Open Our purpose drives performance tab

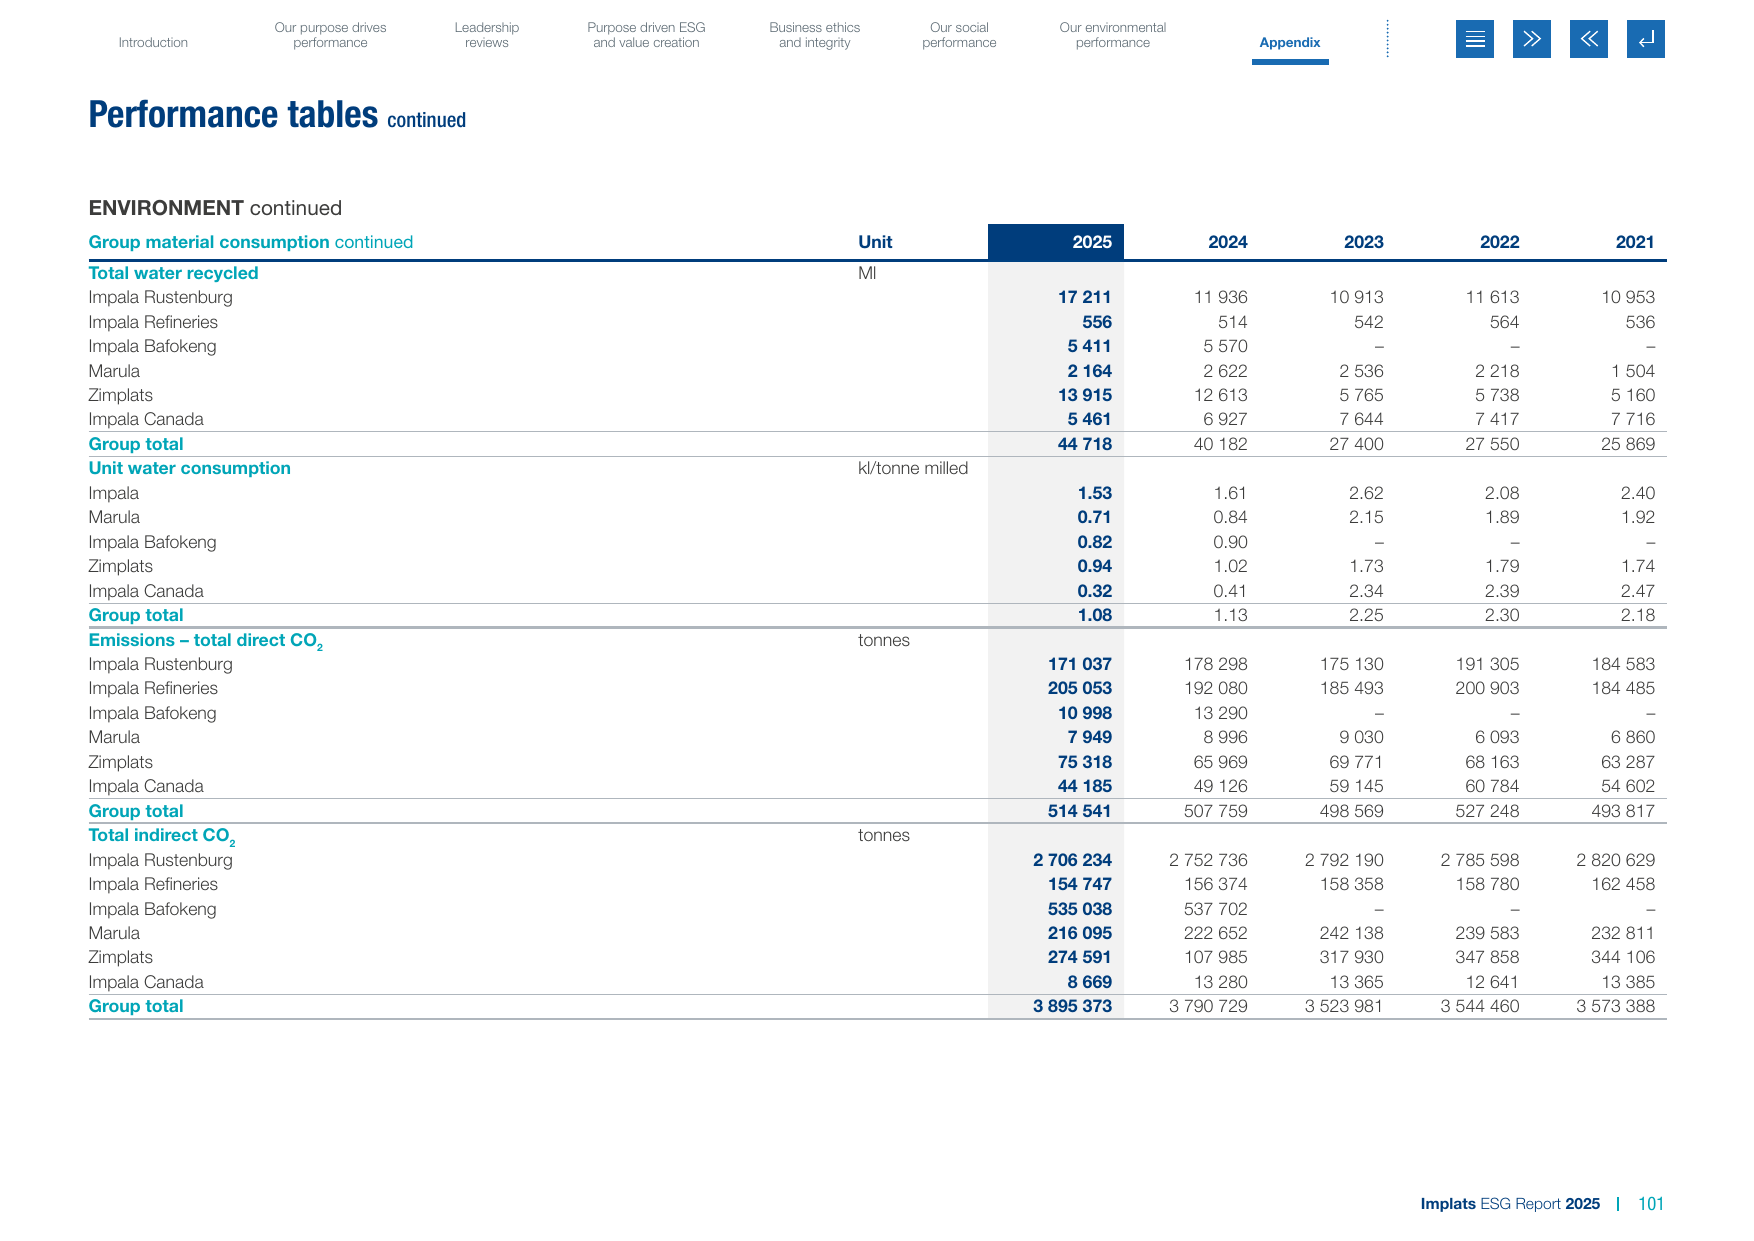(x=330, y=35)
